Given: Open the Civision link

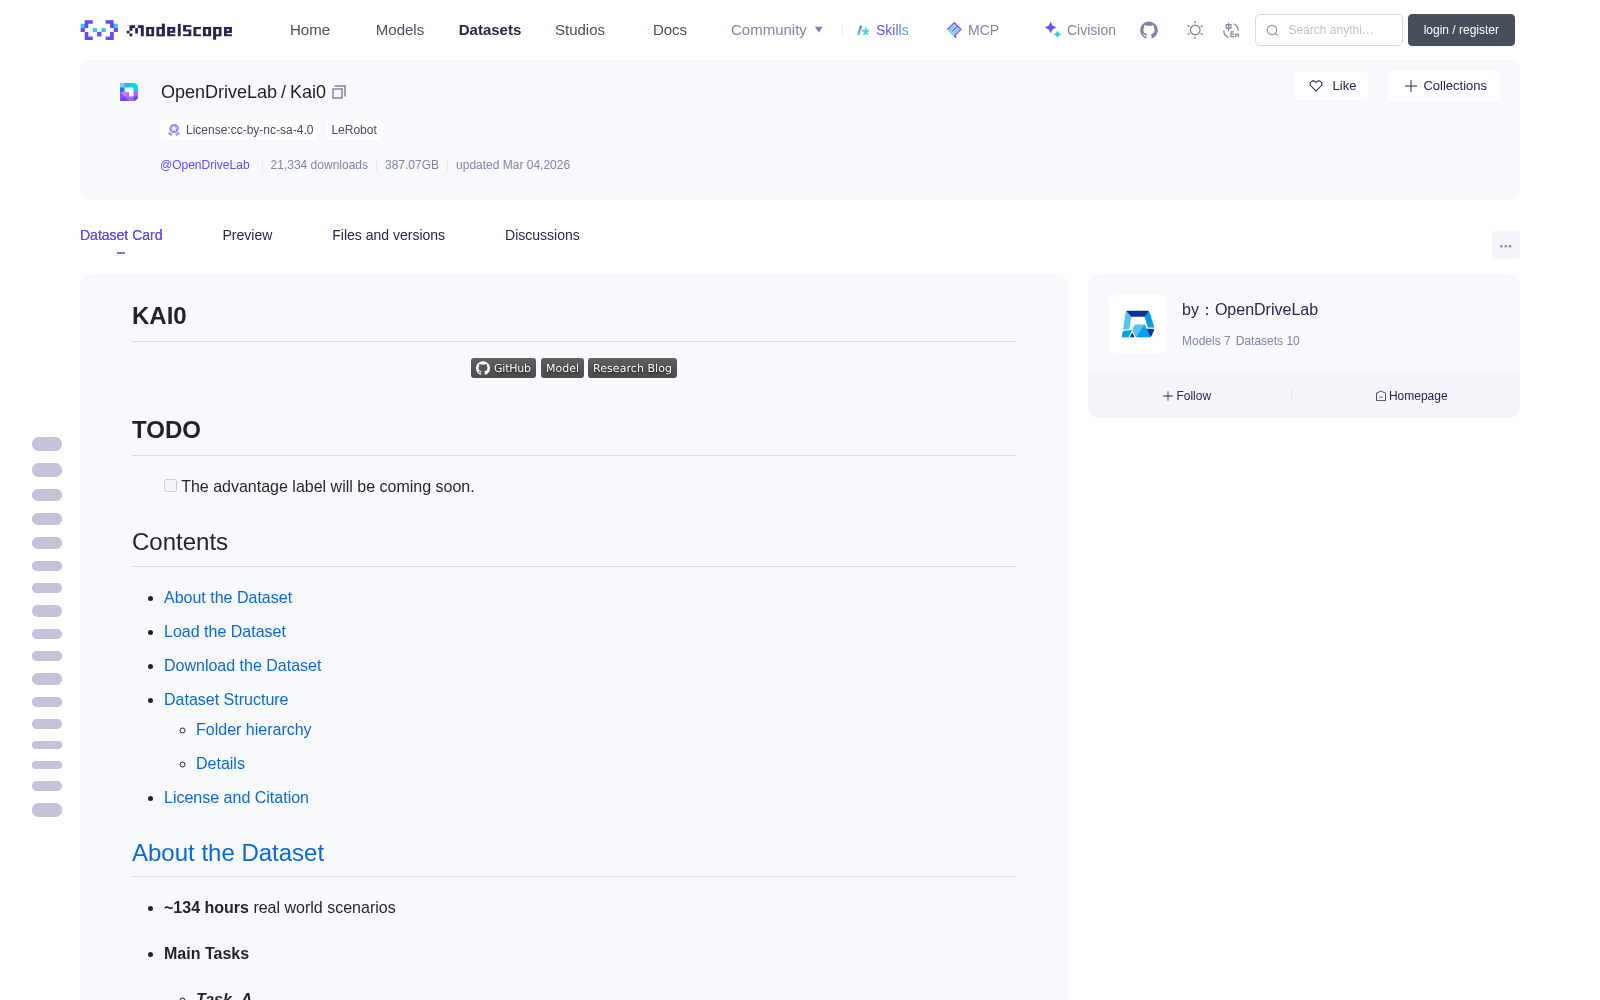Looking at the screenshot, I should (x=1080, y=30).
